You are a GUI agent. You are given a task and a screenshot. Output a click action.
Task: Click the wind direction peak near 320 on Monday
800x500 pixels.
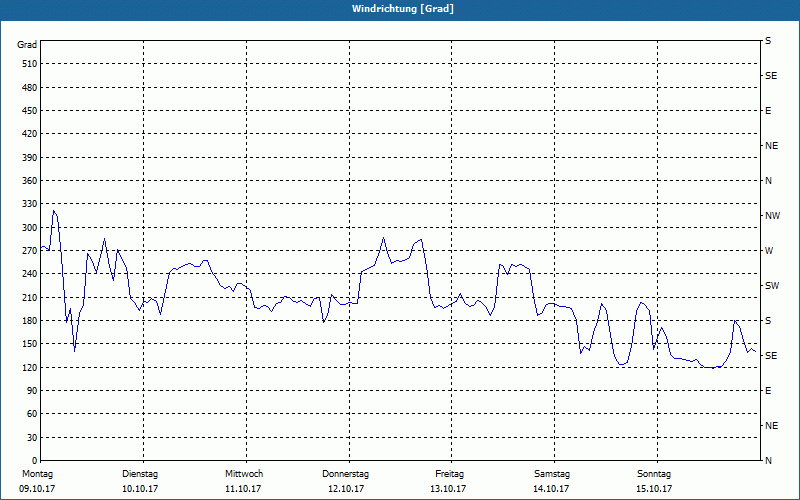tap(54, 211)
